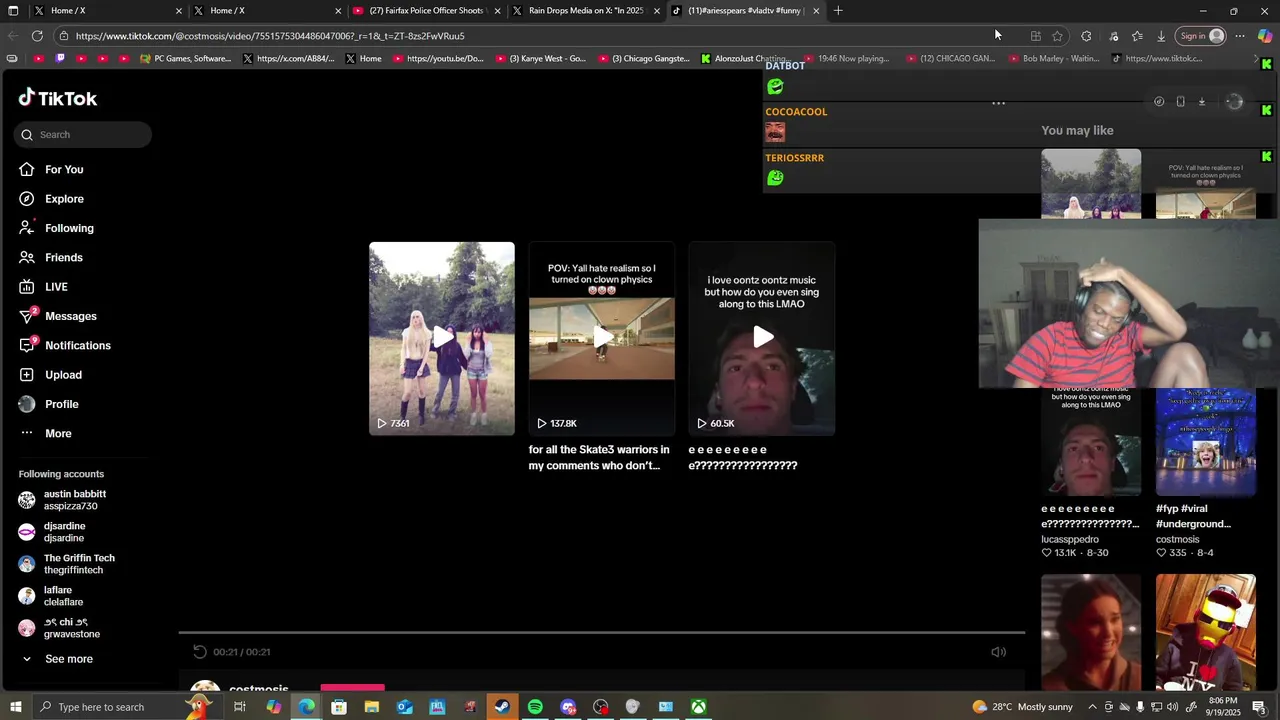Open Windows Start menu
Viewport: 1280px width, 720px height.
16,707
